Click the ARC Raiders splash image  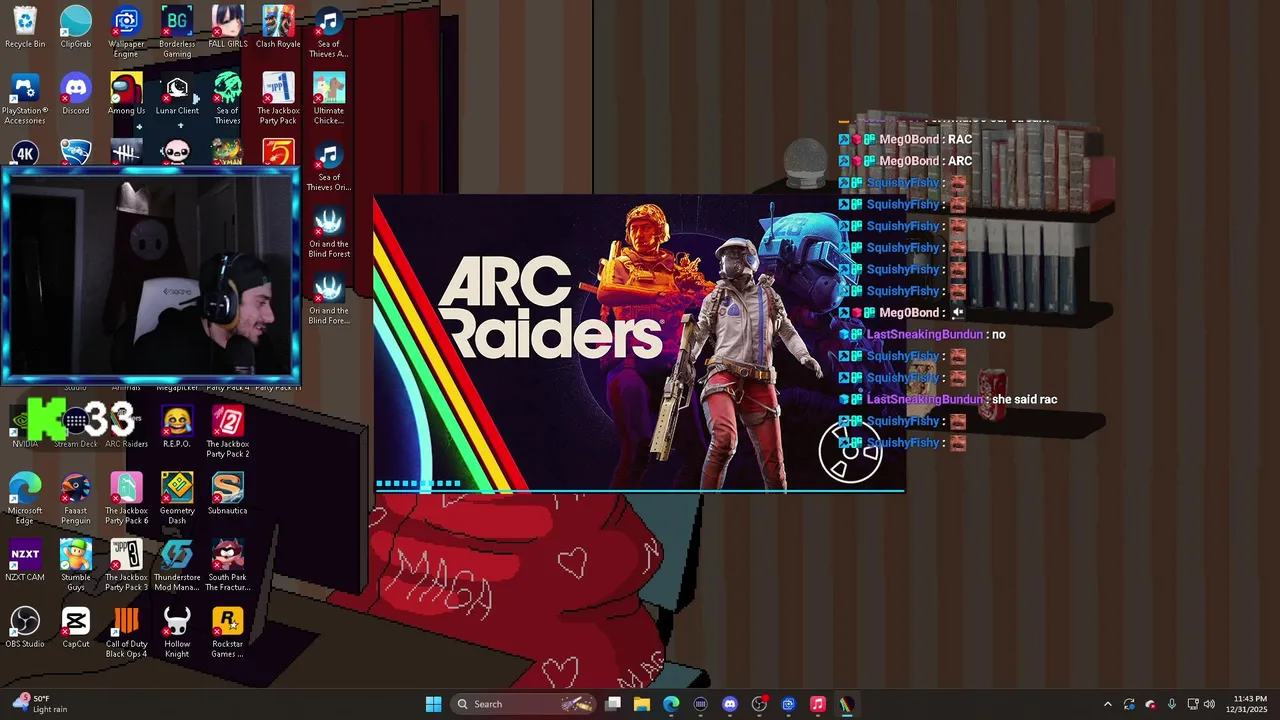tap(639, 344)
